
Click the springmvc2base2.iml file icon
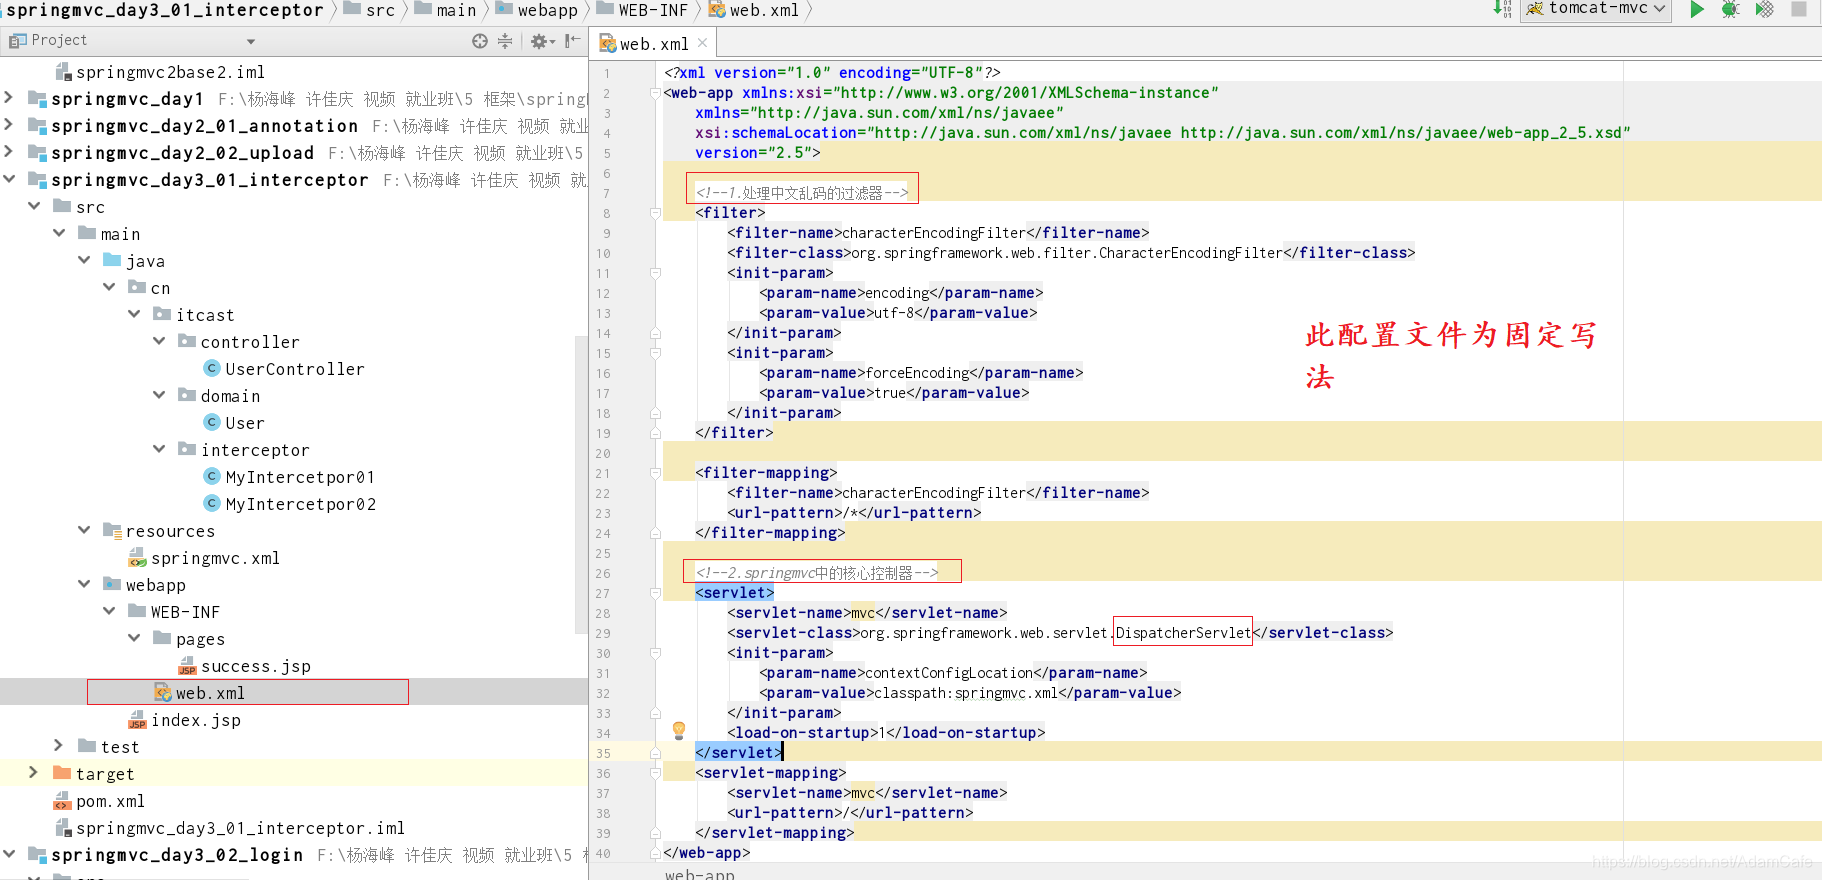click(62, 72)
